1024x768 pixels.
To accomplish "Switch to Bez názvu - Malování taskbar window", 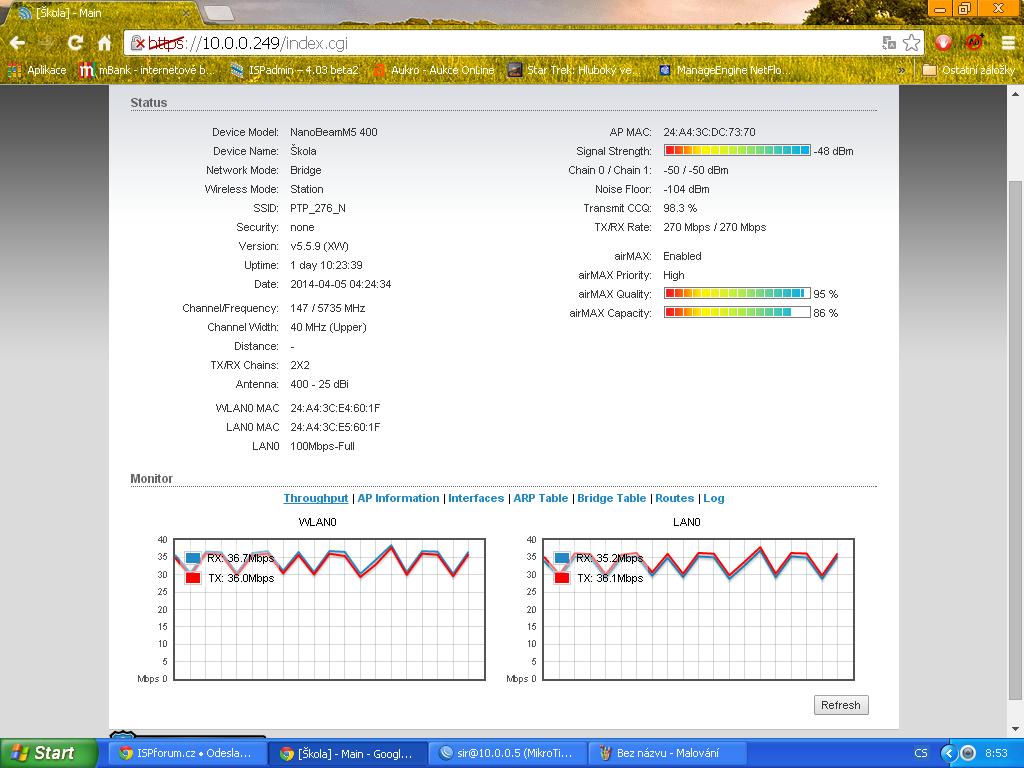I will [666, 754].
